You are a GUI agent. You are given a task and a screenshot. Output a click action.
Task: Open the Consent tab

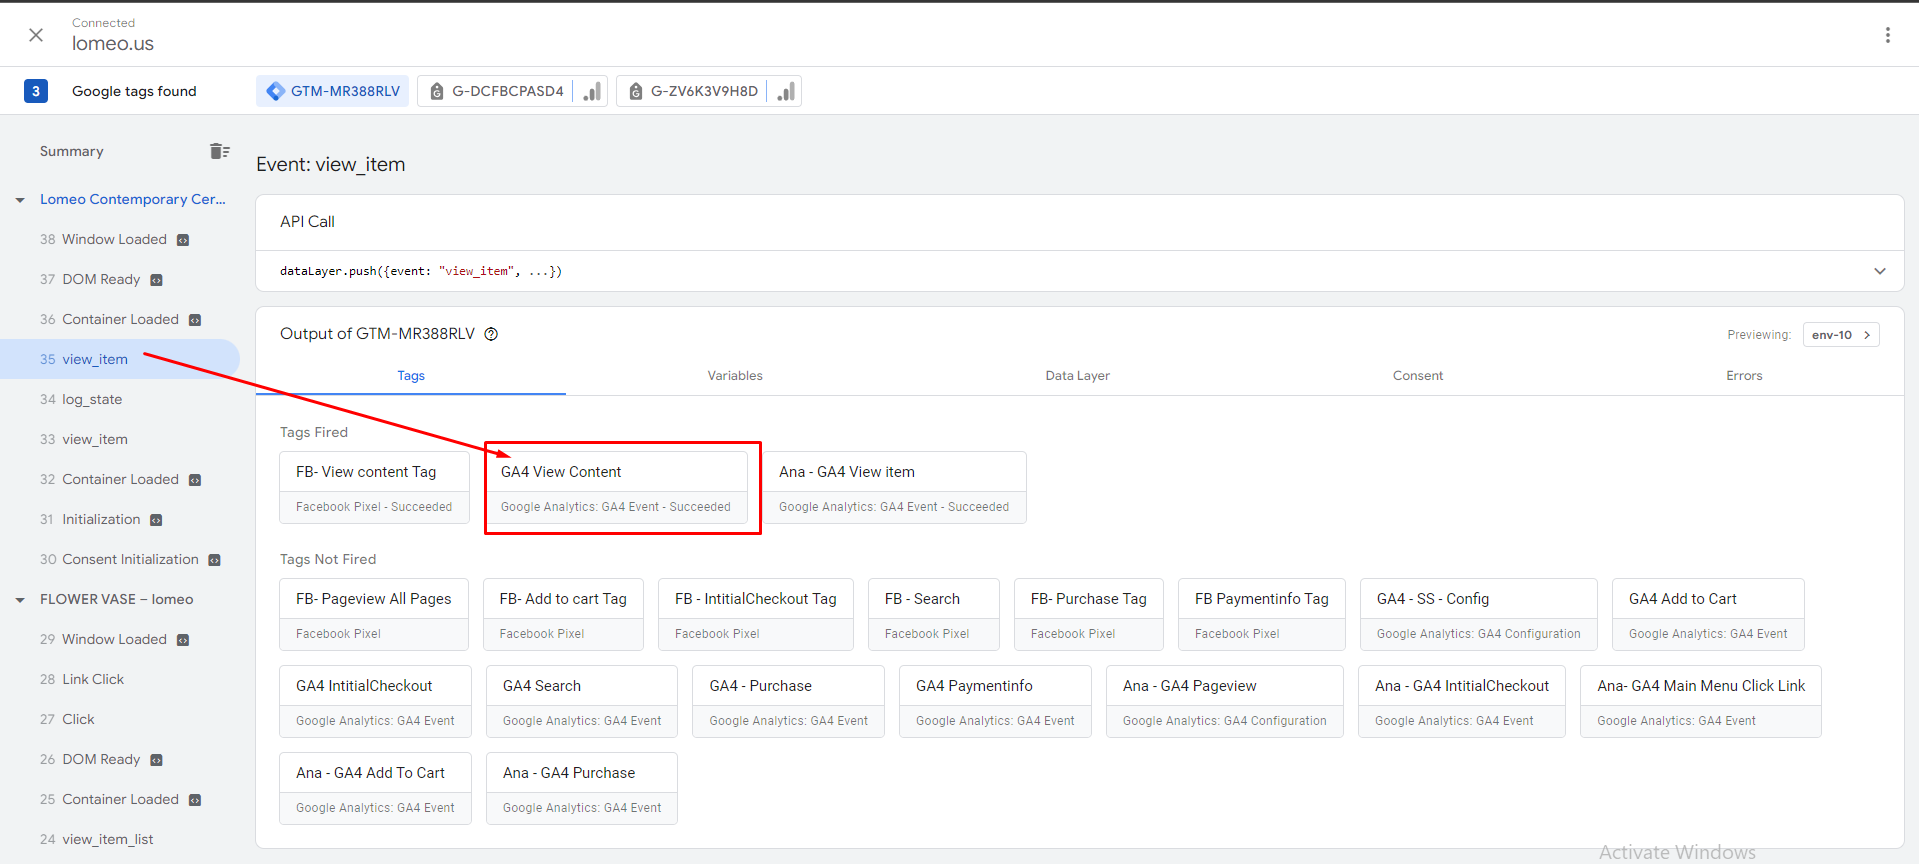click(x=1417, y=376)
